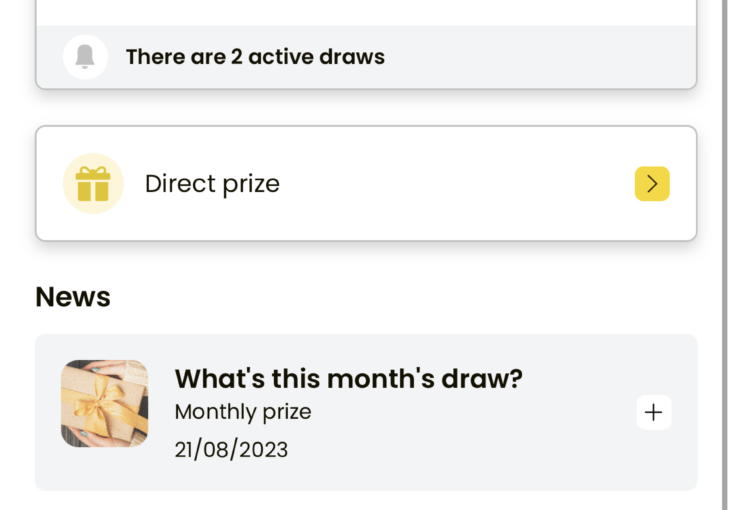Screen dimensions: 750x510
Task: Expand the news item using the plus icon
Action: point(653,412)
